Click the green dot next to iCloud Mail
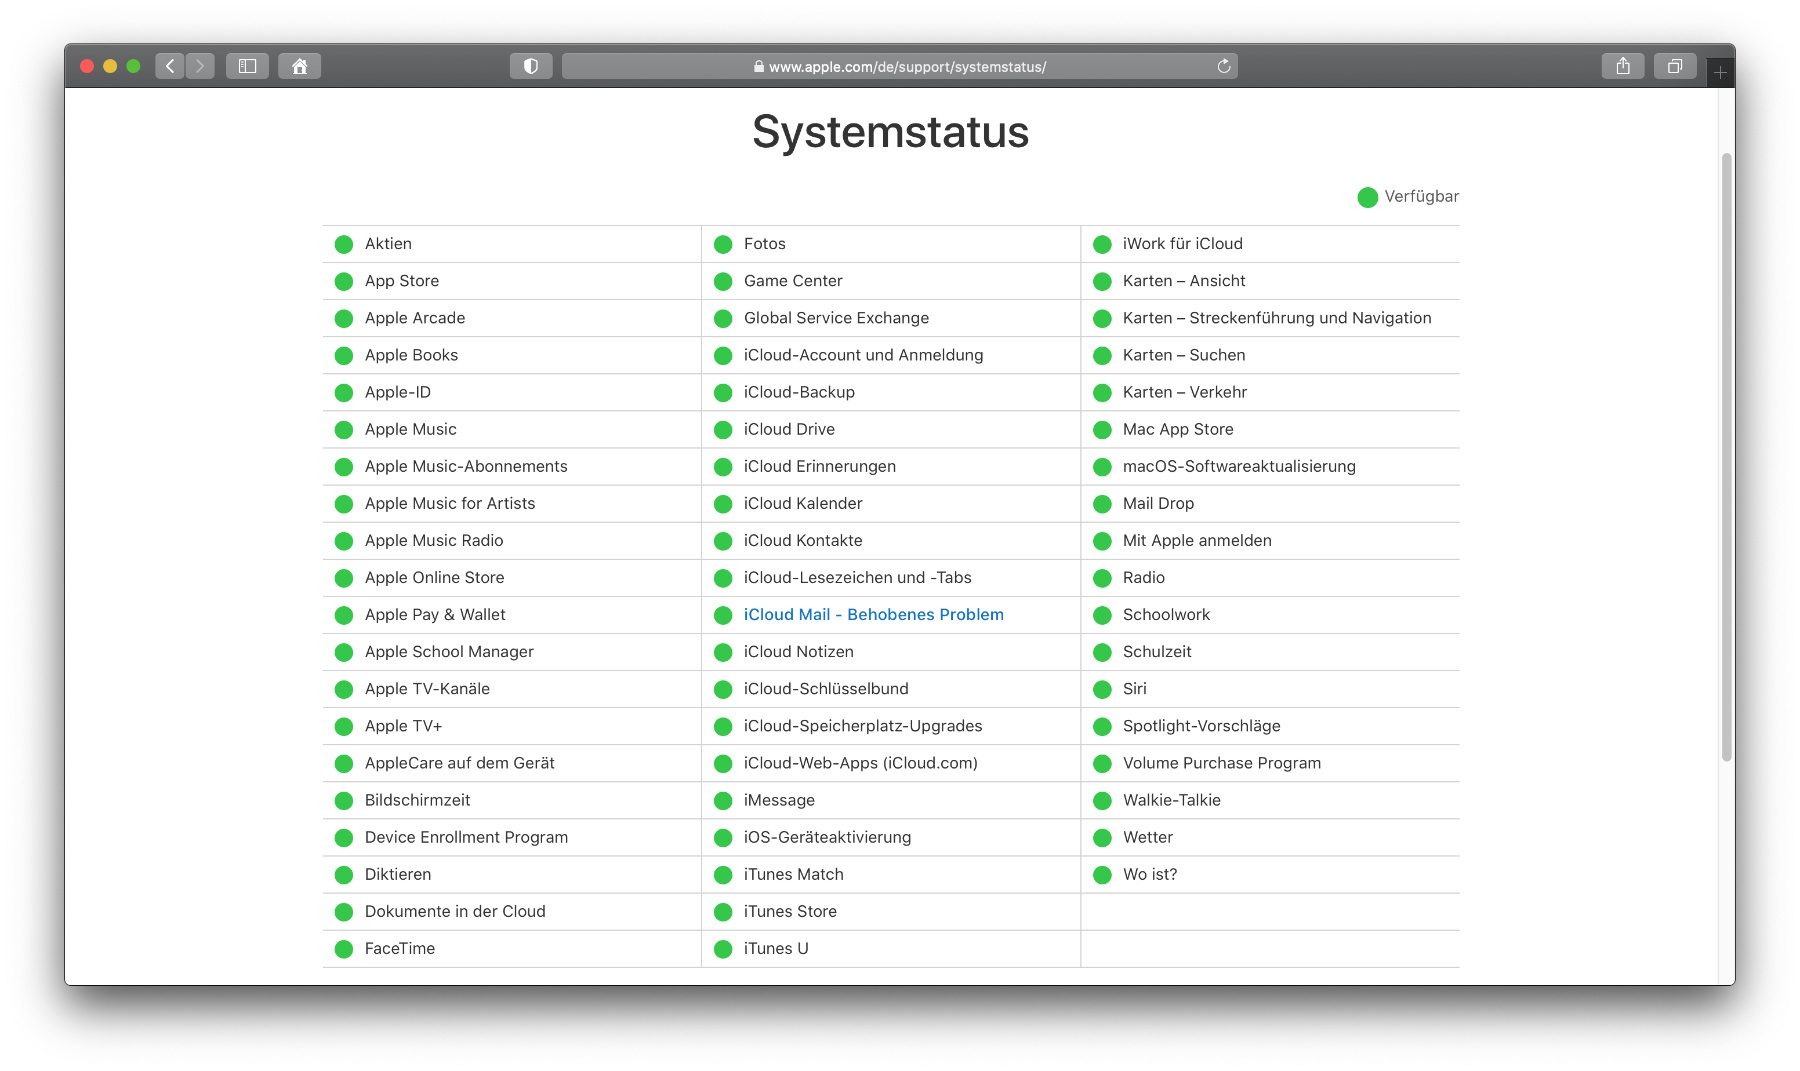This screenshot has height=1071, width=1800. pos(723,615)
